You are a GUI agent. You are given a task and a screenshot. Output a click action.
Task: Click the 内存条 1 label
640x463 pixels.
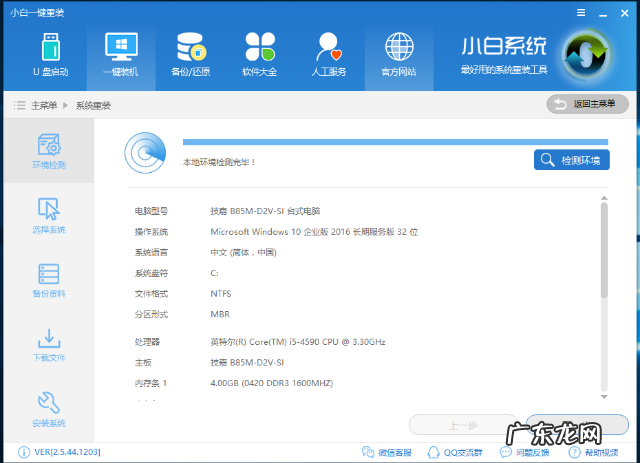[151, 383]
